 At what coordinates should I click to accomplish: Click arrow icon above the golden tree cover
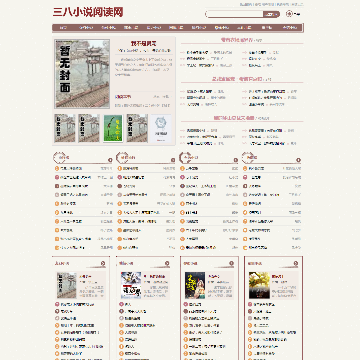pyautogui.click(x=296, y=263)
